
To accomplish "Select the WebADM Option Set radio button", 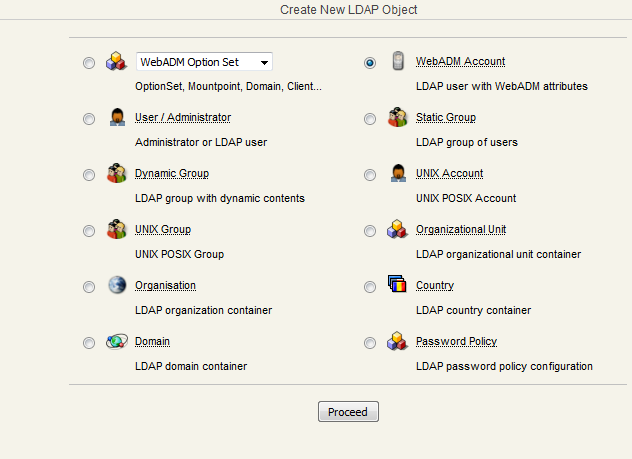I will coord(89,63).
